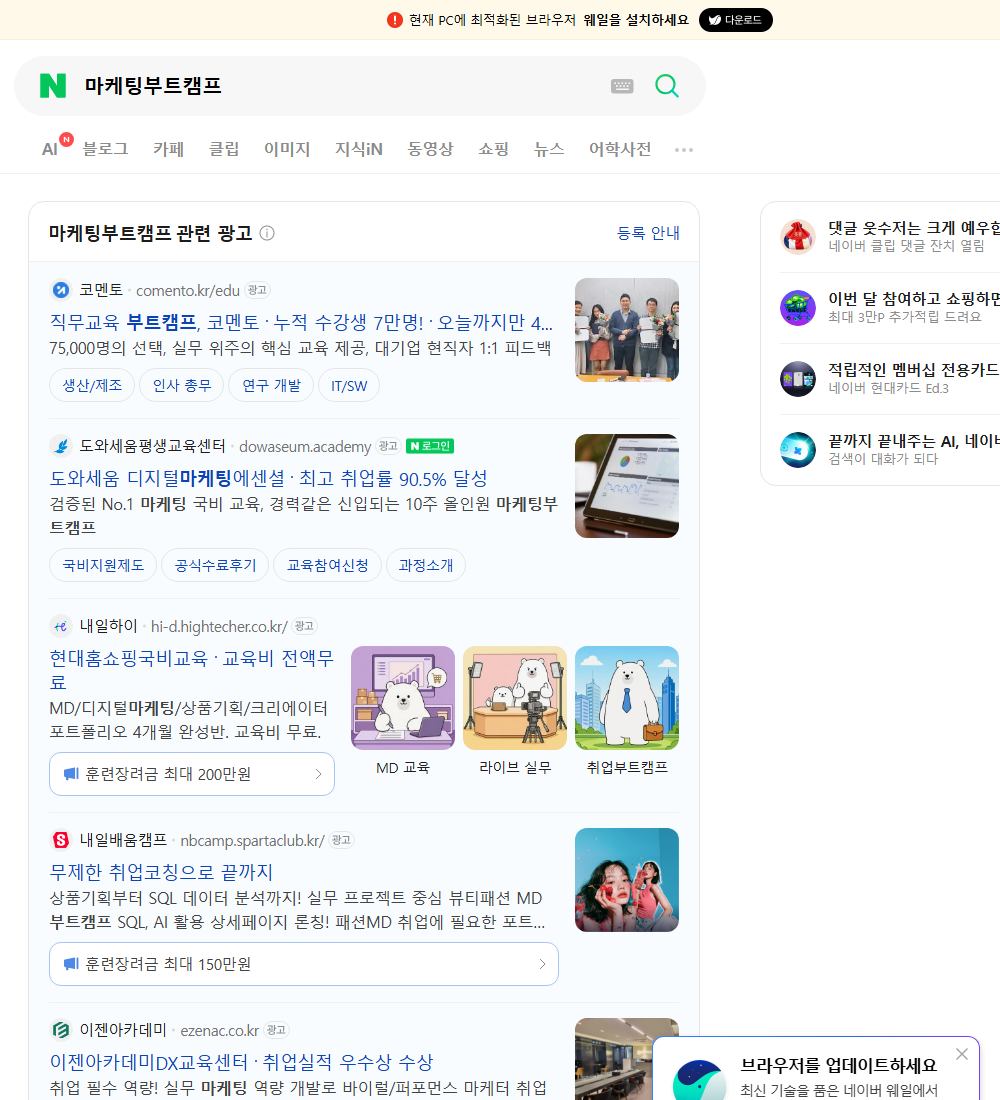Click the 코멘토 favicon icon
This screenshot has height=1100, width=1000.
coord(61,290)
